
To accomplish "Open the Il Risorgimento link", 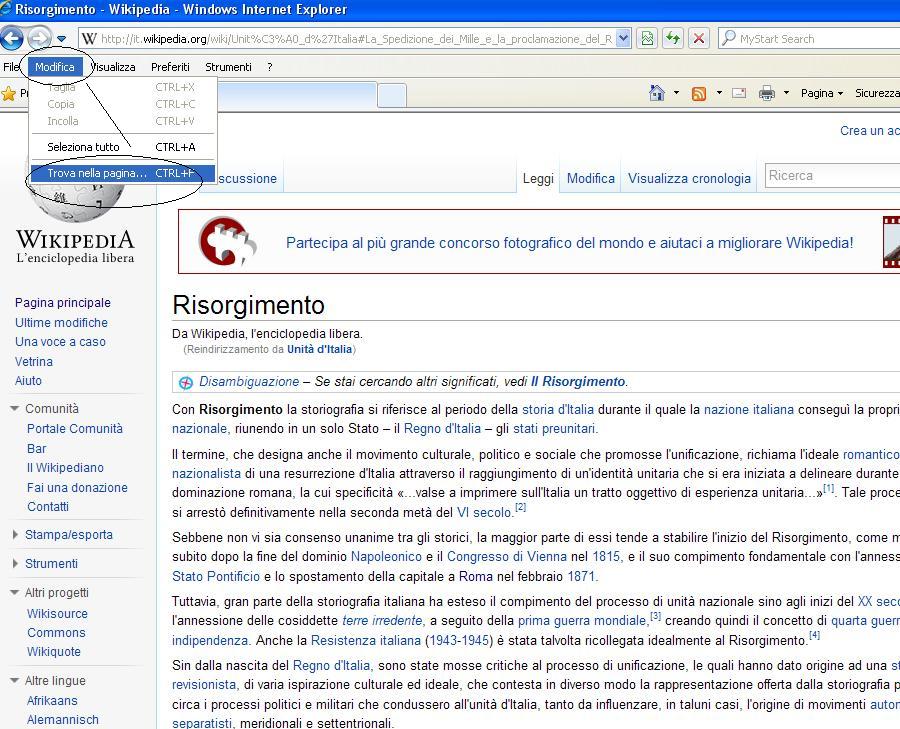I will coord(578,382).
